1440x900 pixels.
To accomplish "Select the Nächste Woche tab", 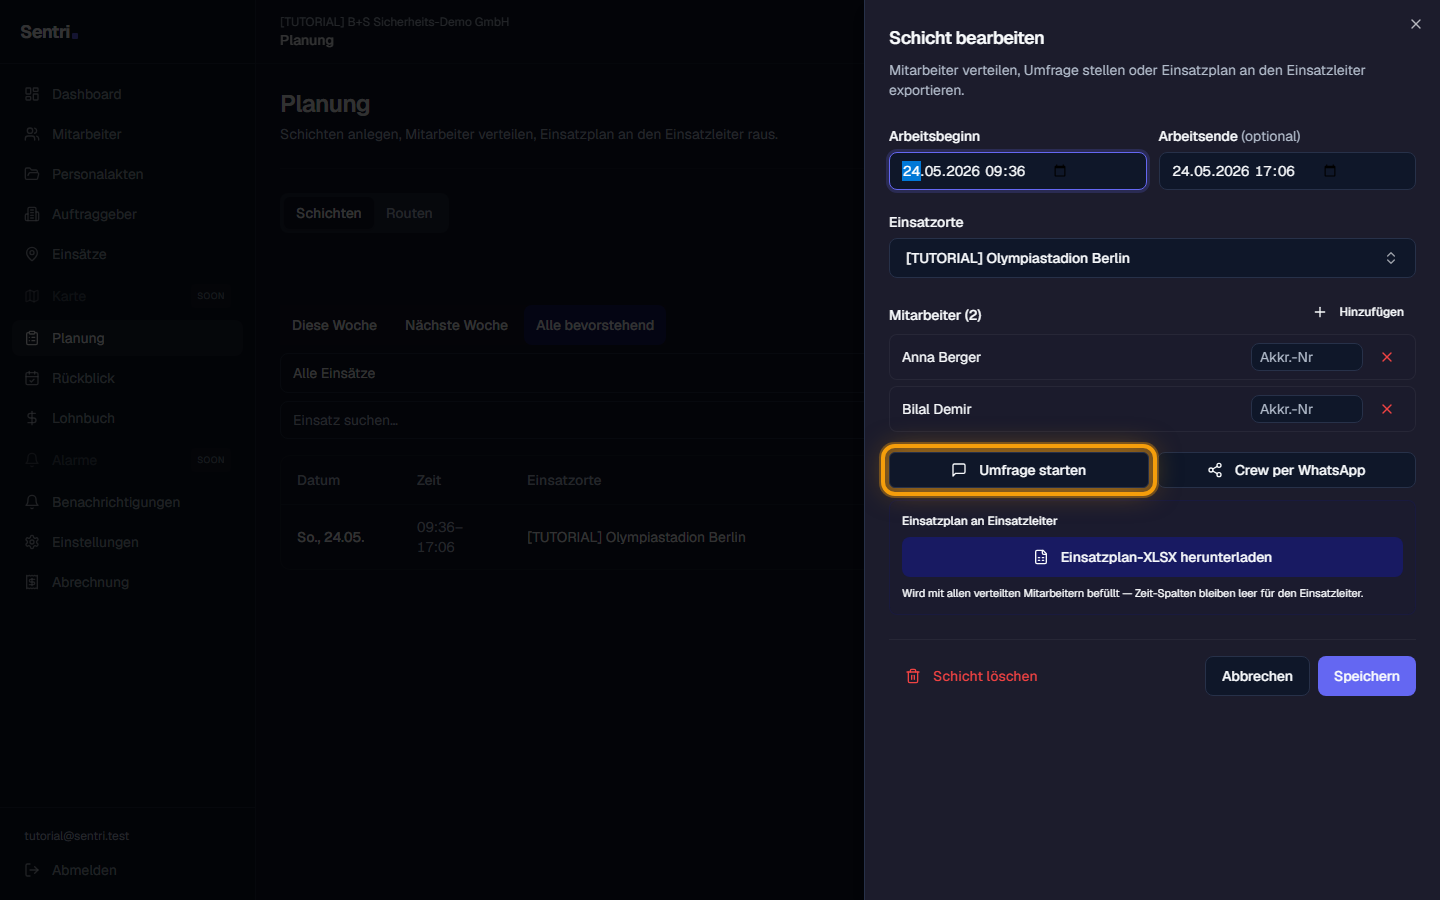I will (456, 325).
